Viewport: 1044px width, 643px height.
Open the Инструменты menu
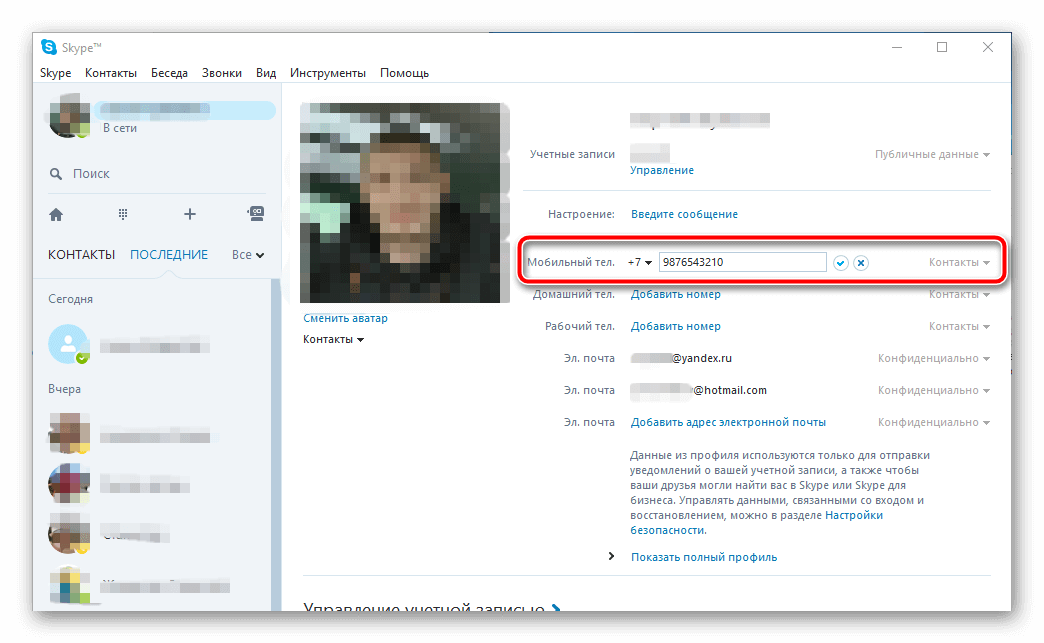pos(328,73)
